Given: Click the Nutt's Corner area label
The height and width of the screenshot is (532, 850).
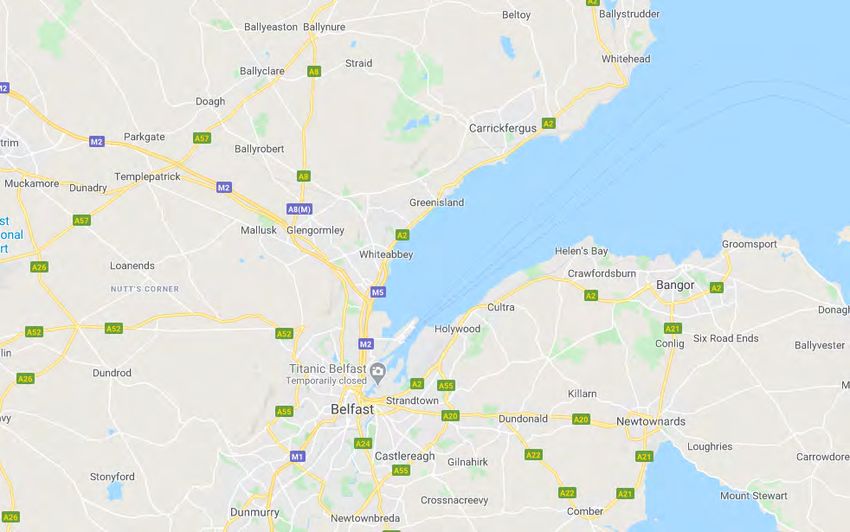Looking at the screenshot, I should pyautogui.click(x=145, y=289).
